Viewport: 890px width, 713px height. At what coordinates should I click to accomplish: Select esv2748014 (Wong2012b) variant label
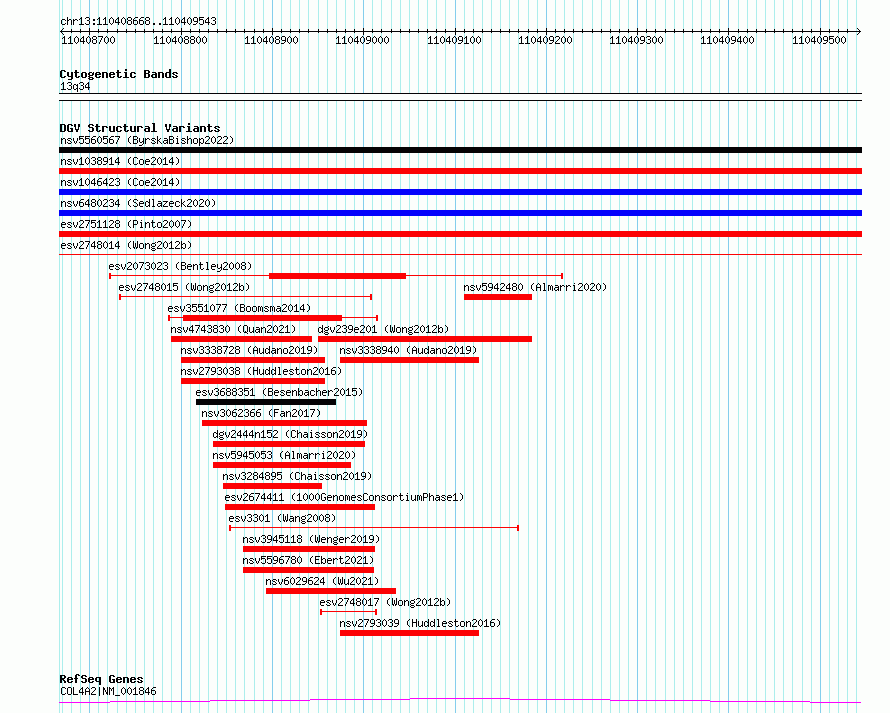(x=126, y=245)
